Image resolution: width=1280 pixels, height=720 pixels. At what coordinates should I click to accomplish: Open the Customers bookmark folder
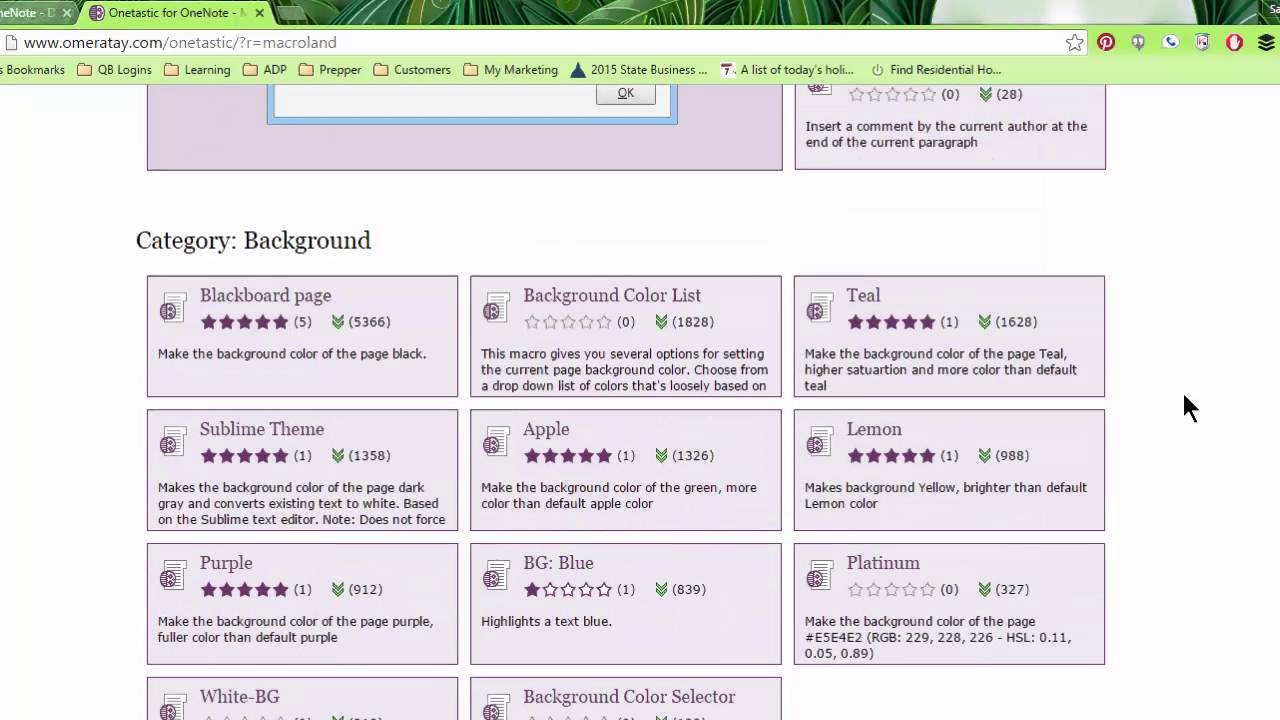(x=412, y=70)
